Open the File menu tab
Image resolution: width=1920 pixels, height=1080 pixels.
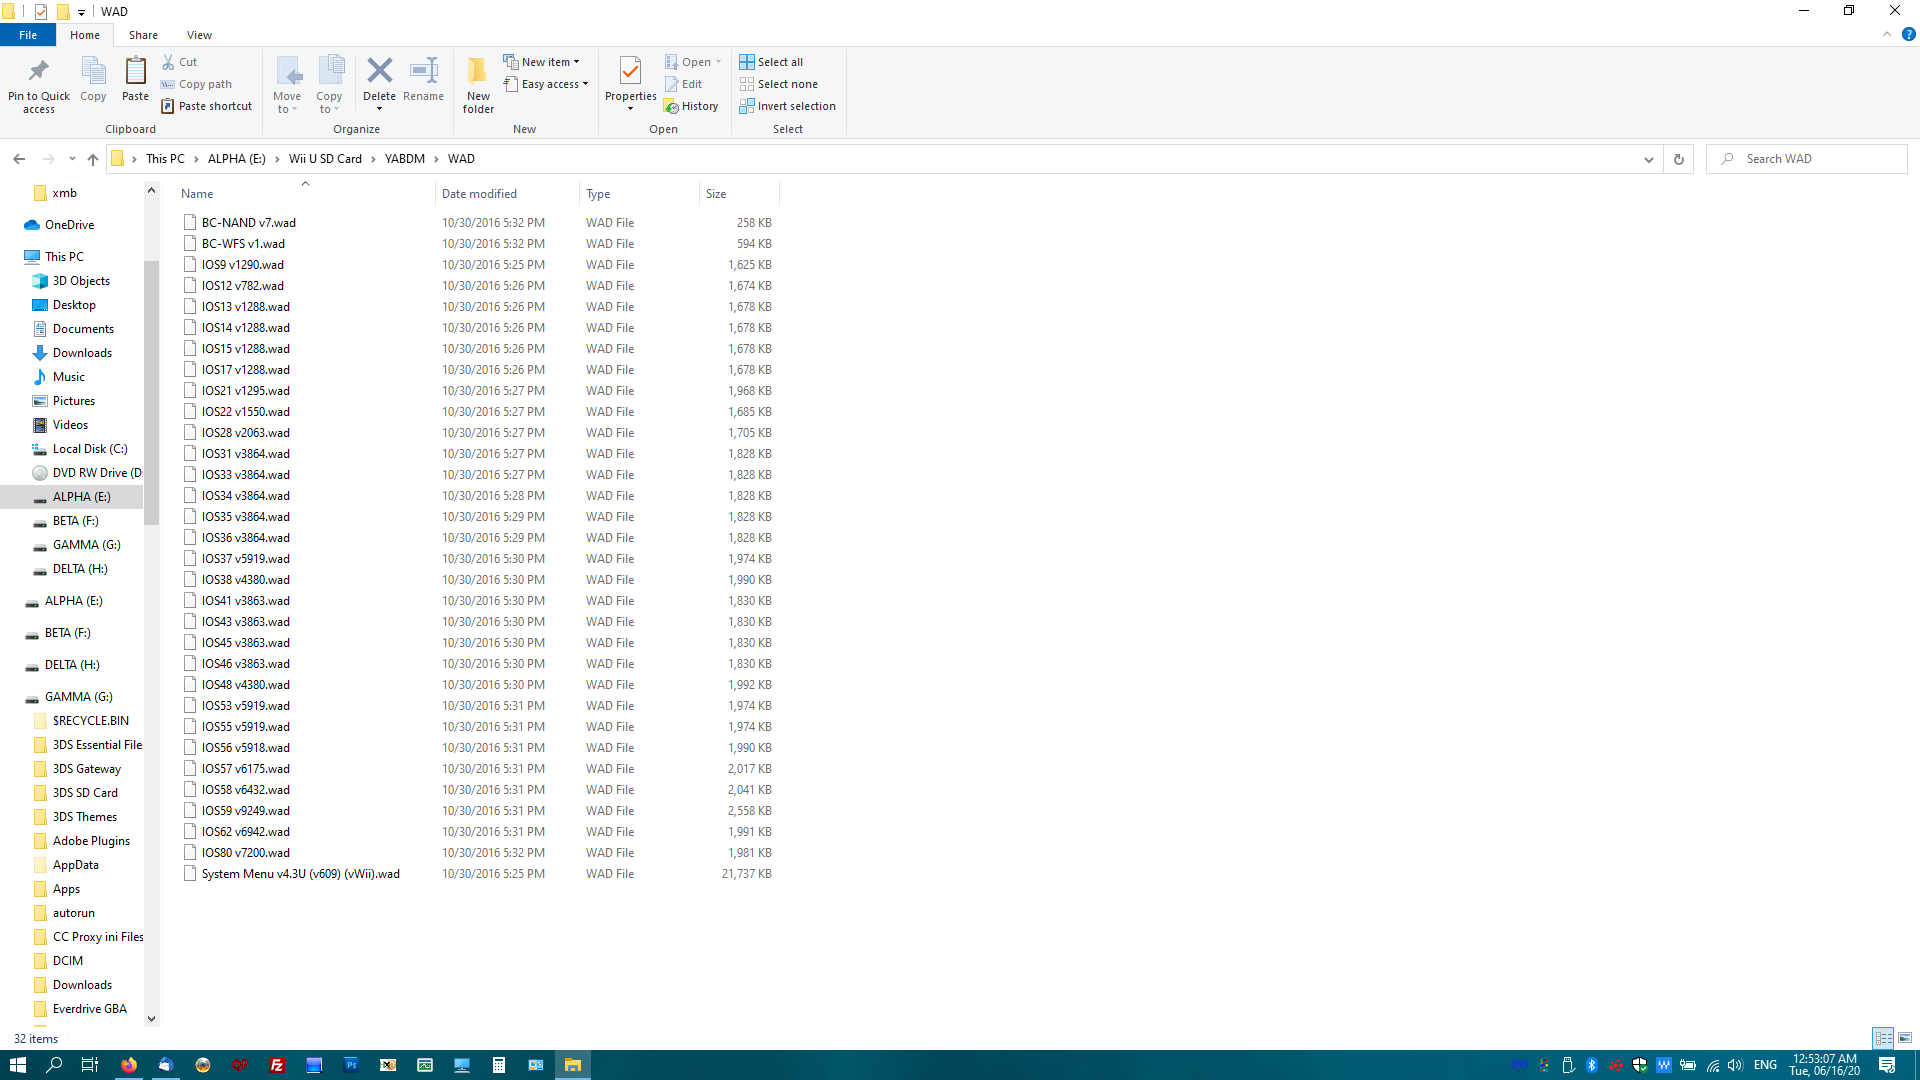[28, 35]
